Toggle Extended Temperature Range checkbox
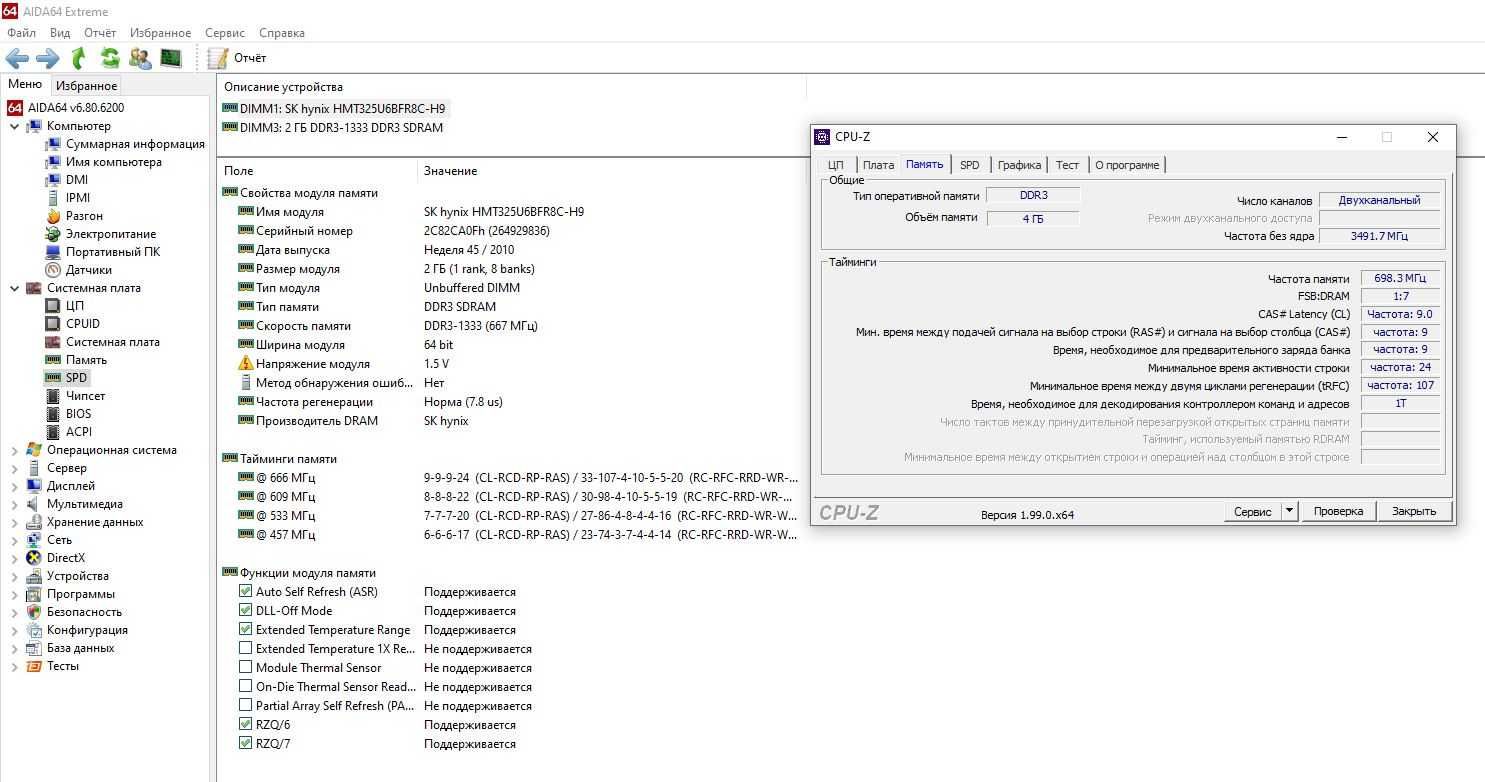 [x=246, y=630]
